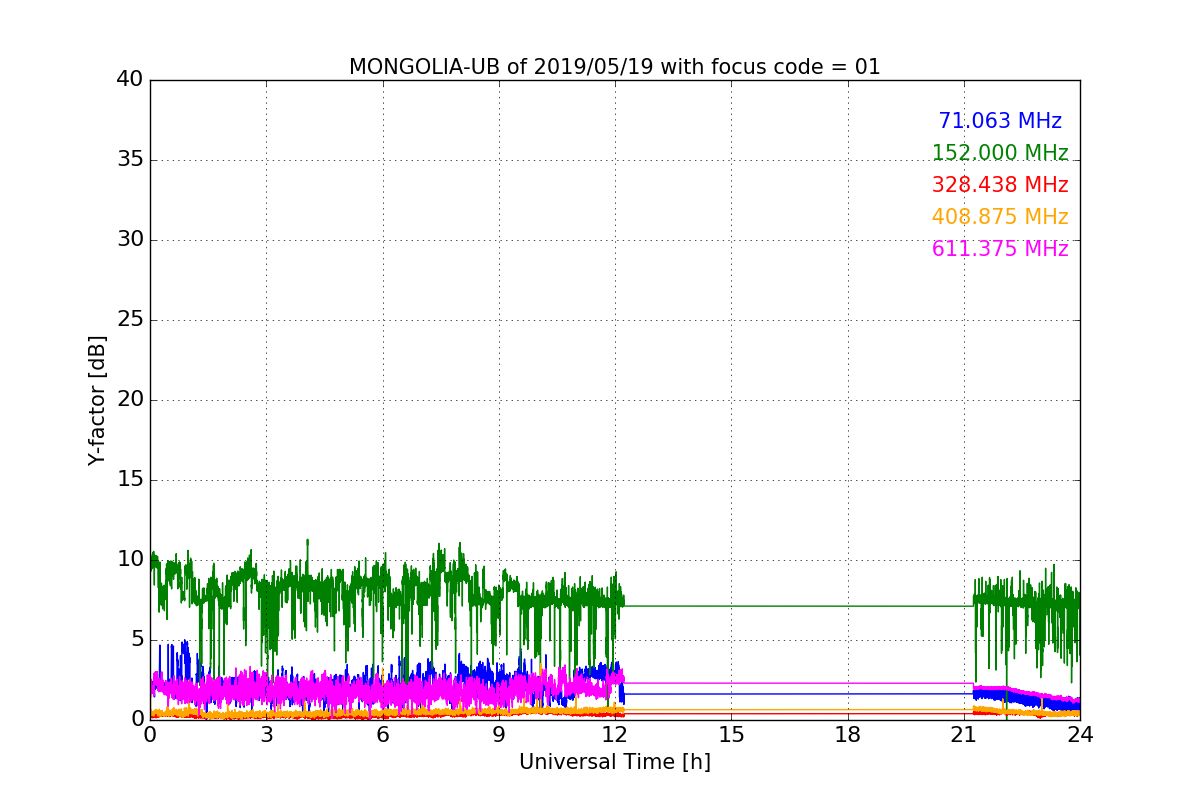Click the plot title MONGOLIA-UB of 2019/05/19
Screen dimensions: 1200x800
pyautogui.click(x=614, y=67)
